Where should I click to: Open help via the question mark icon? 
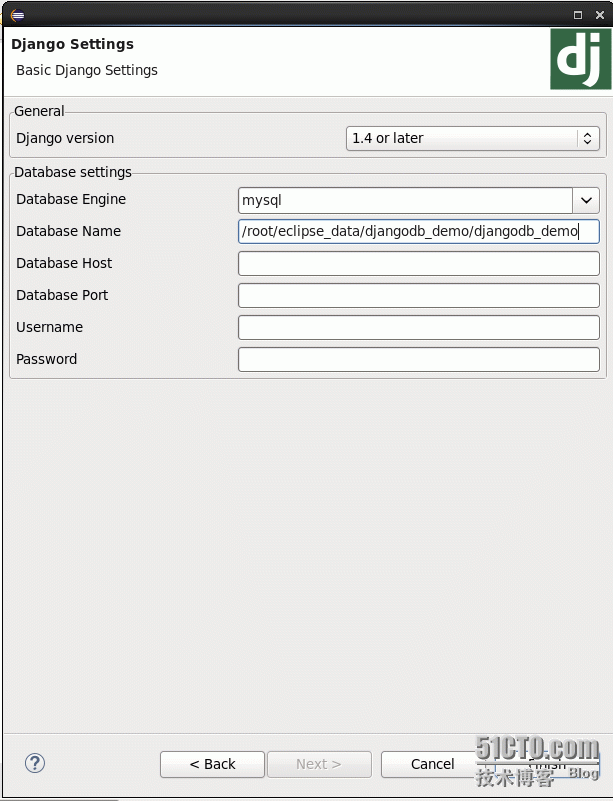(35, 763)
